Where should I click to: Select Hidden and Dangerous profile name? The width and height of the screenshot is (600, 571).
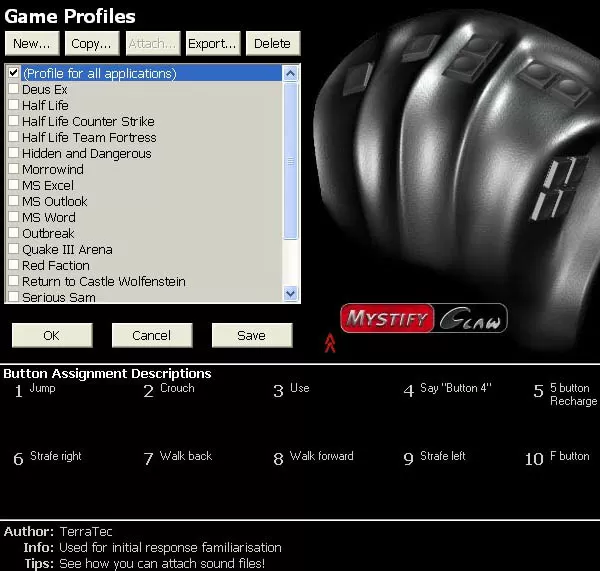point(87,154)
